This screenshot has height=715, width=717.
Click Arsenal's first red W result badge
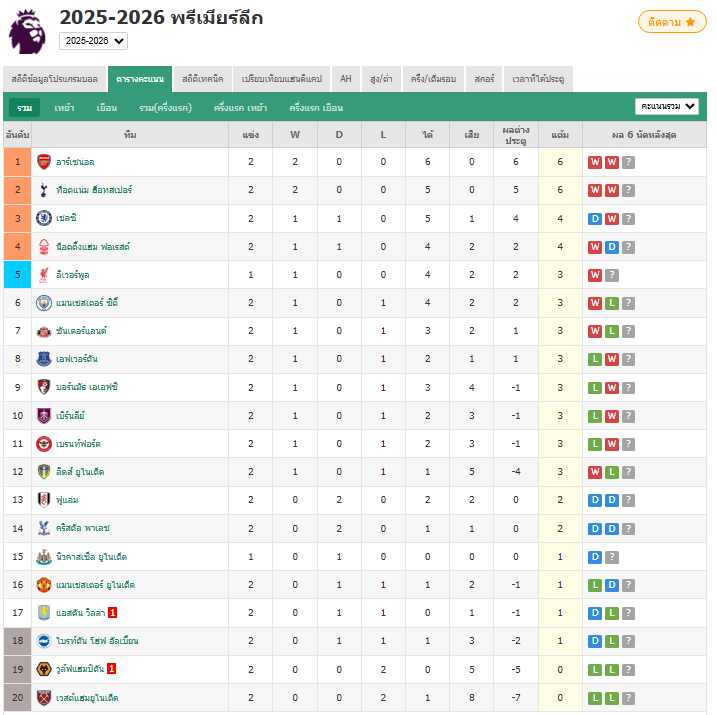coord(594,162)
